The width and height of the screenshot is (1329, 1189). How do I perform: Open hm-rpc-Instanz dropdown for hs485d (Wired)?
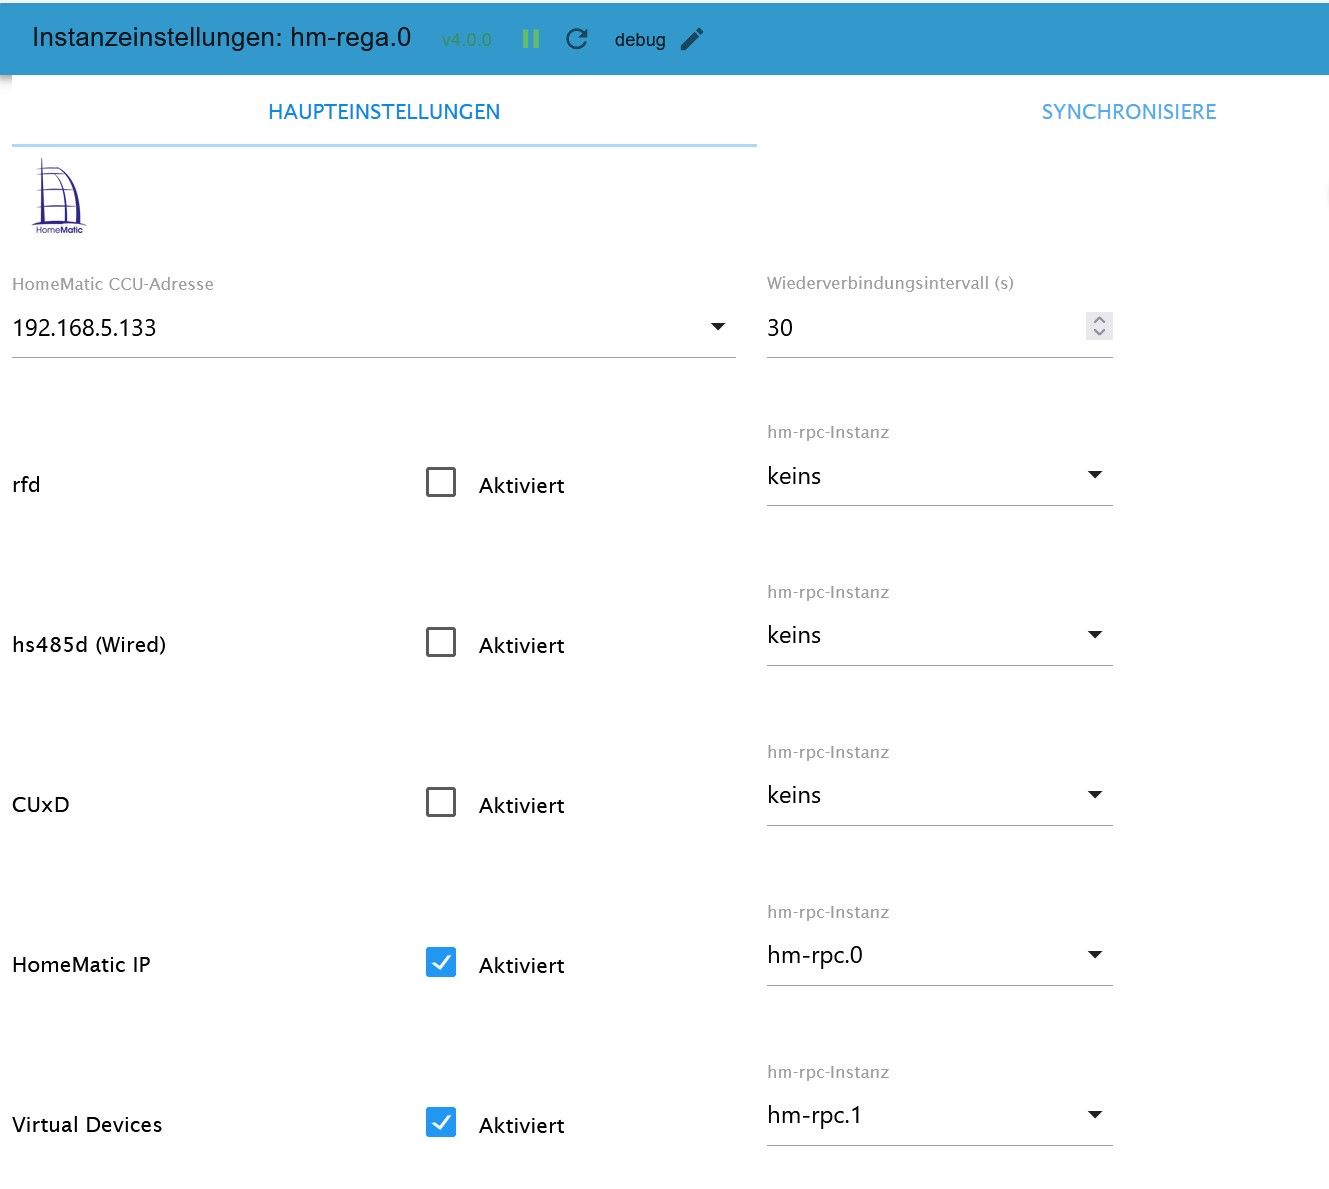[940, 636]
